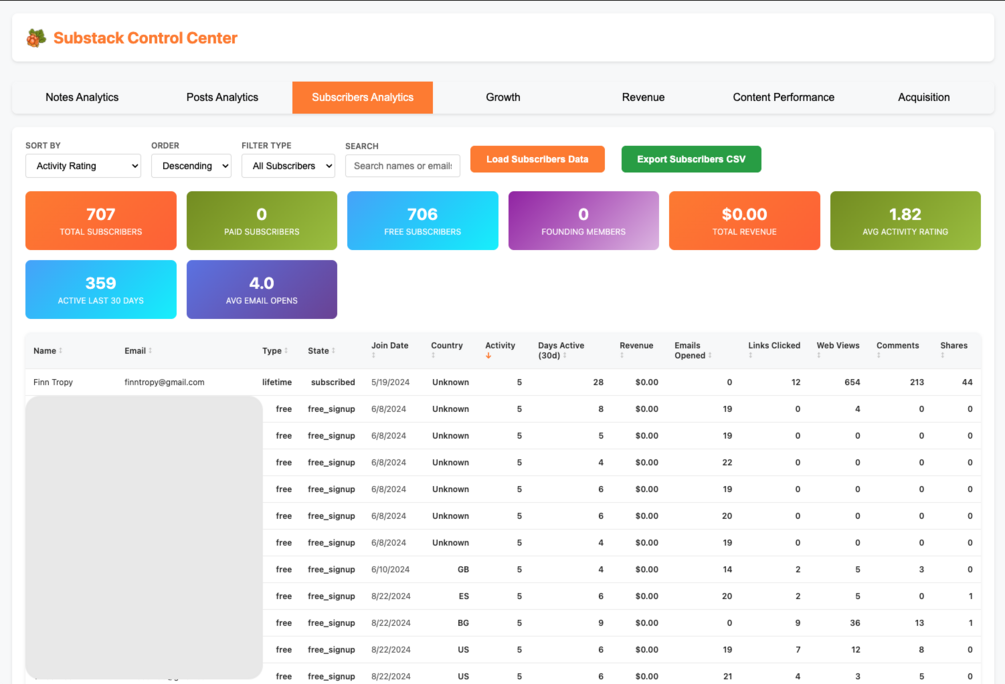The height and width of the screenshot is (684, 1005).
Task: Open the Order dropdown set to Descending
Action: [x=191, y=166]
